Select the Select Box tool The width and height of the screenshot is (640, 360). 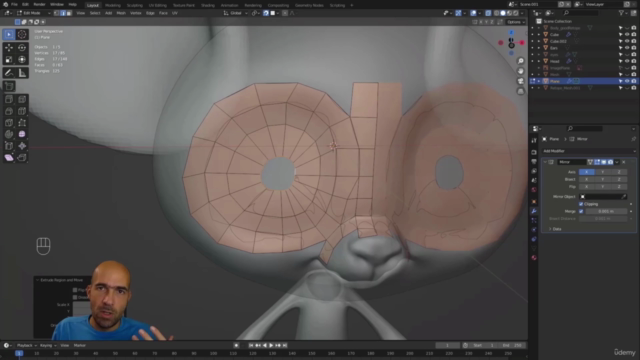[x=9, y=35]
